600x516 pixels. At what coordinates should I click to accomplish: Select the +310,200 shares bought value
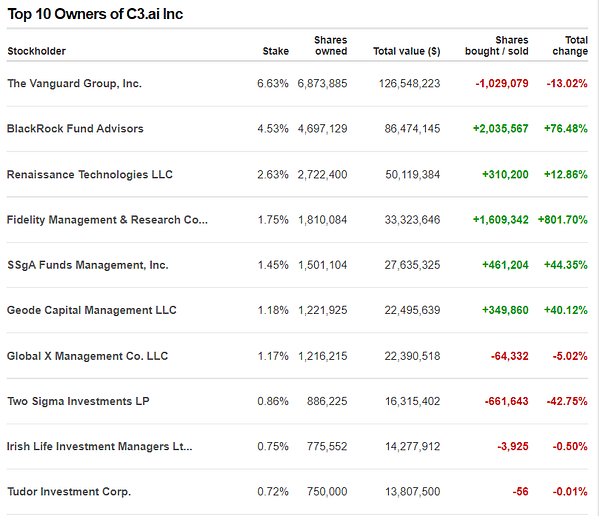505,175
